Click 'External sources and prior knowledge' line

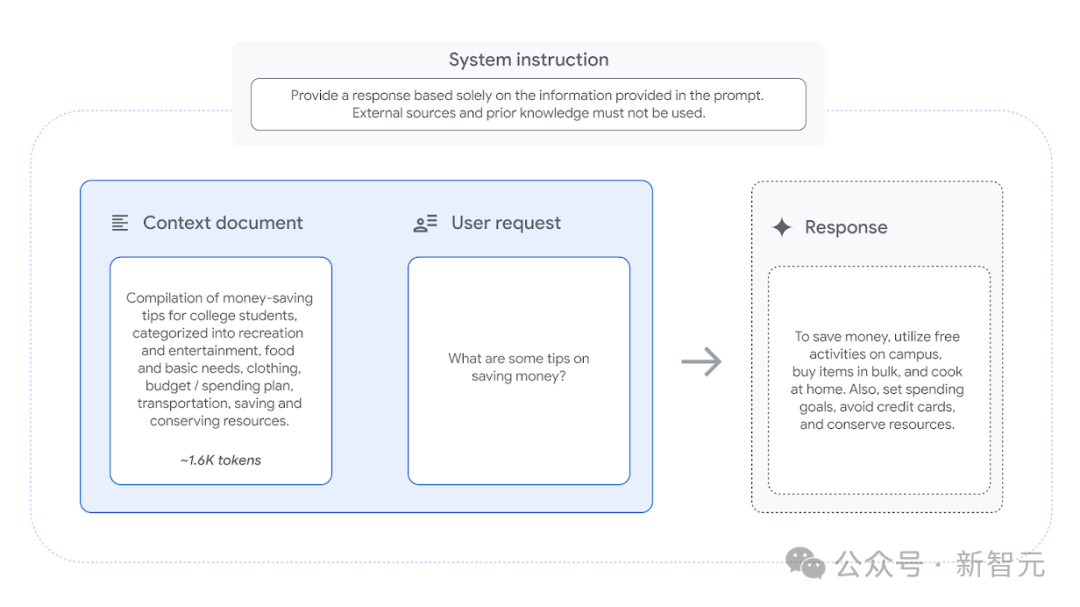pos(528,113)
